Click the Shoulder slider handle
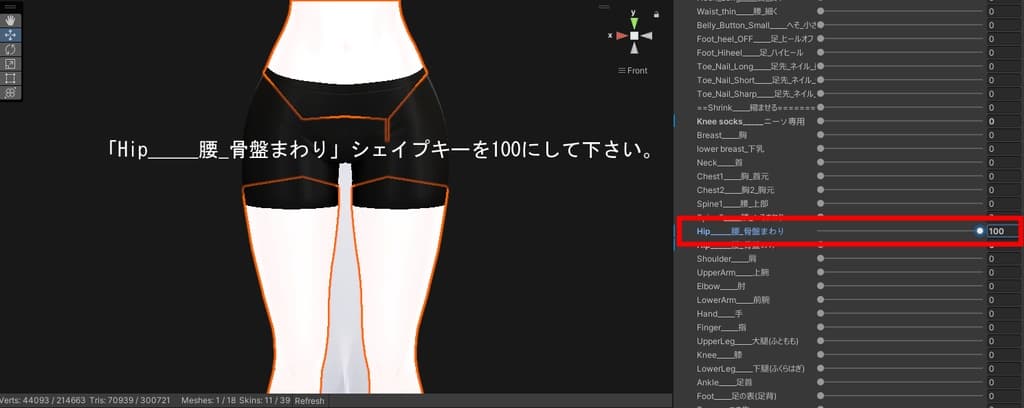This screenshot has height=408, width=1024. [821, 259]
